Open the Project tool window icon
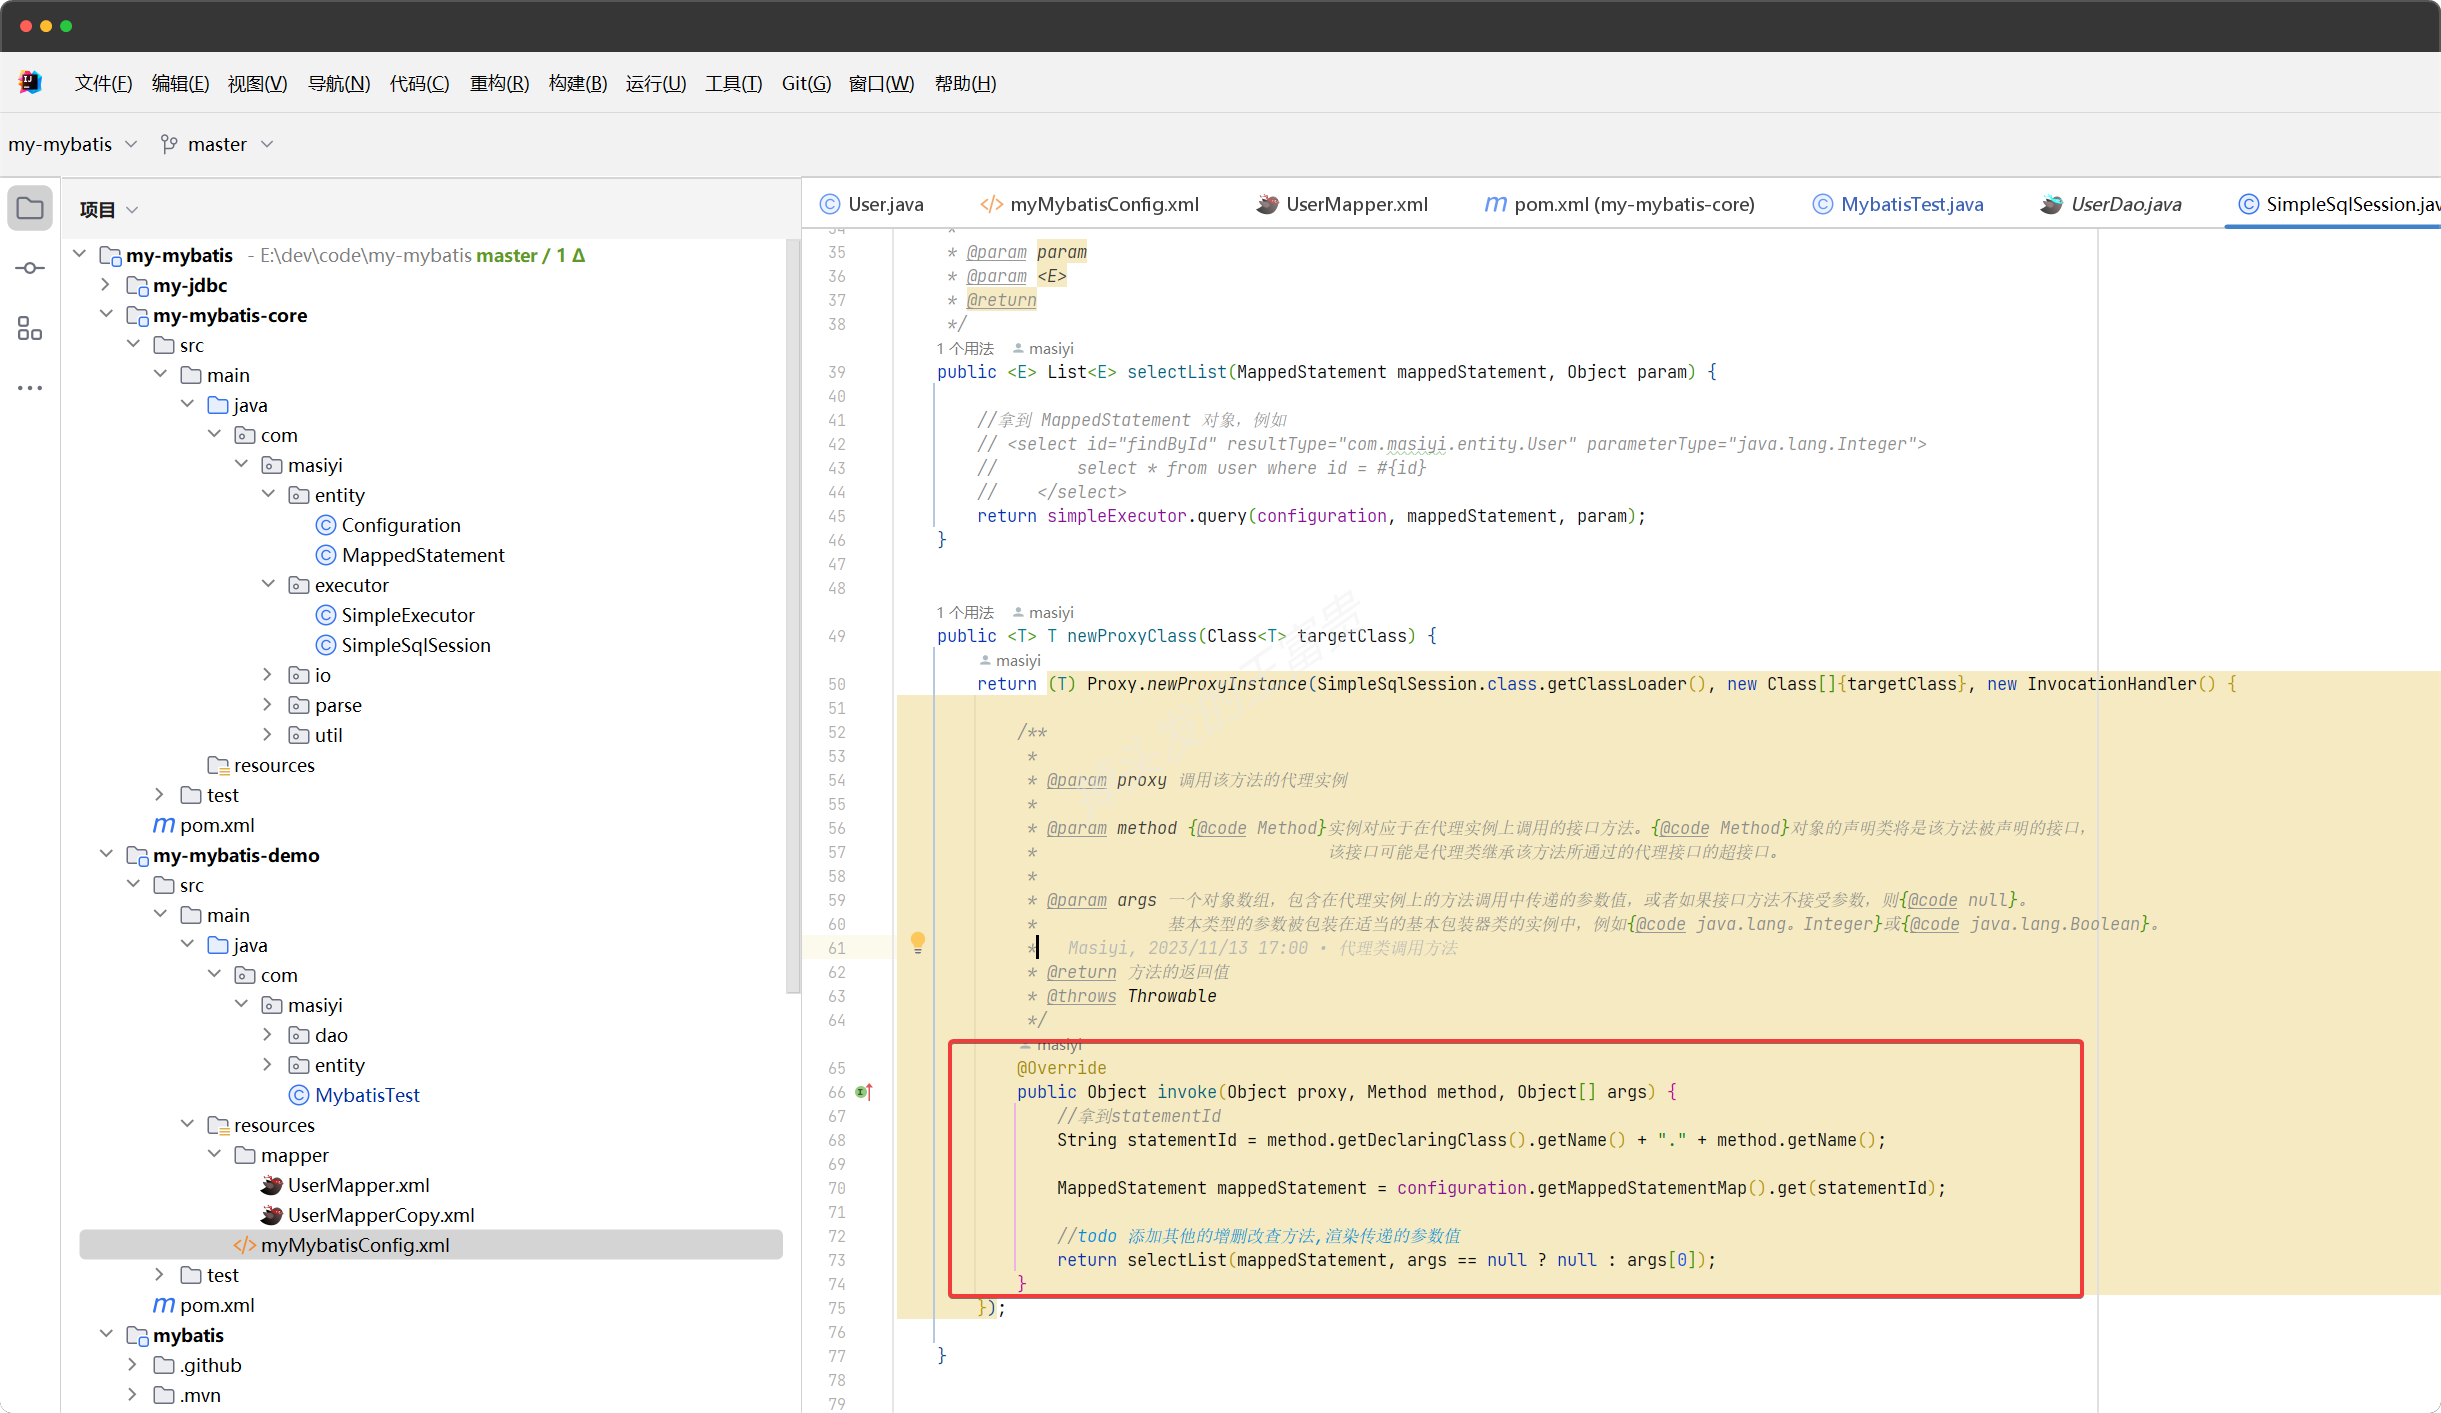This screenshot has width=2441, height=1413. (30, 208)
